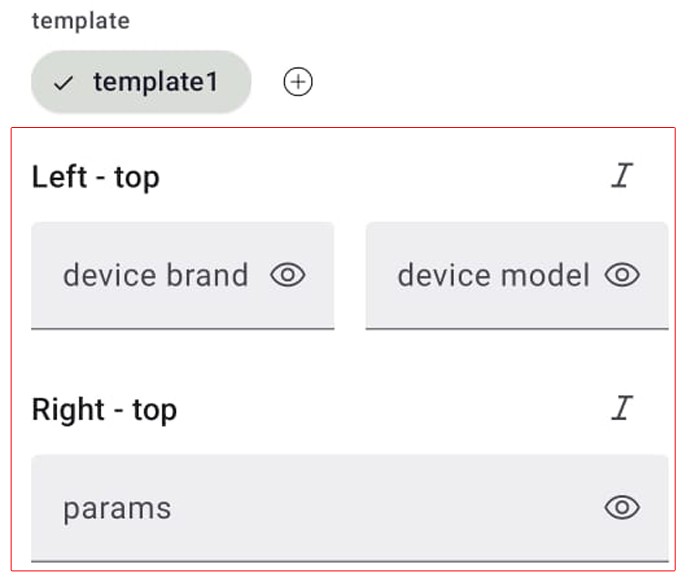Viewport: 700px width, 582px height.
Task: Click the words "device model" in its field
Action: 494,275
